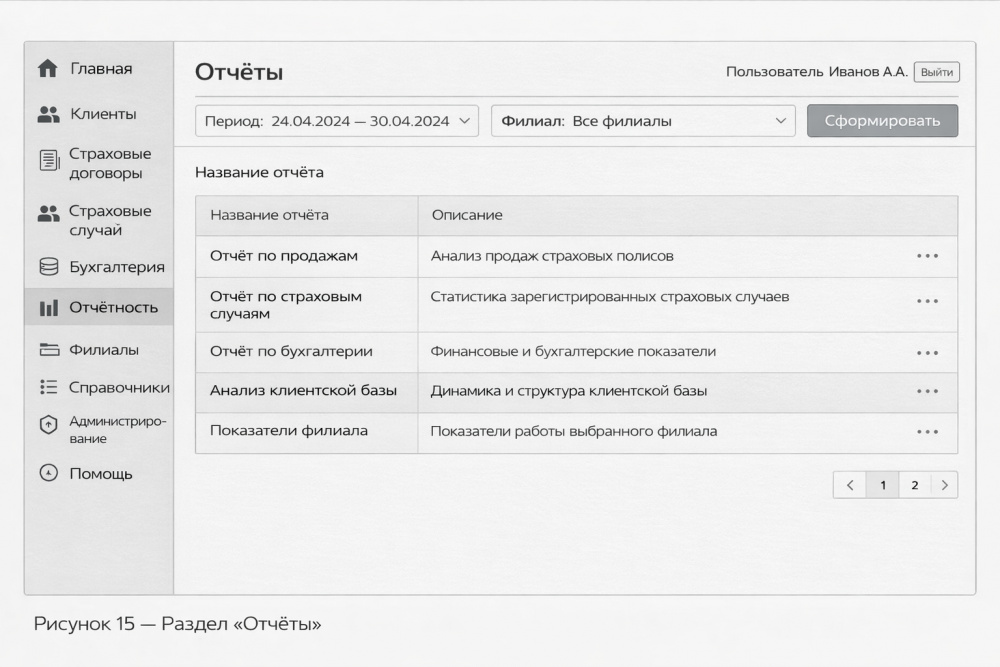1000x667 pixels.
Task: Open the three-dot menu for Показатели филиала row
Action: [927, 432]
